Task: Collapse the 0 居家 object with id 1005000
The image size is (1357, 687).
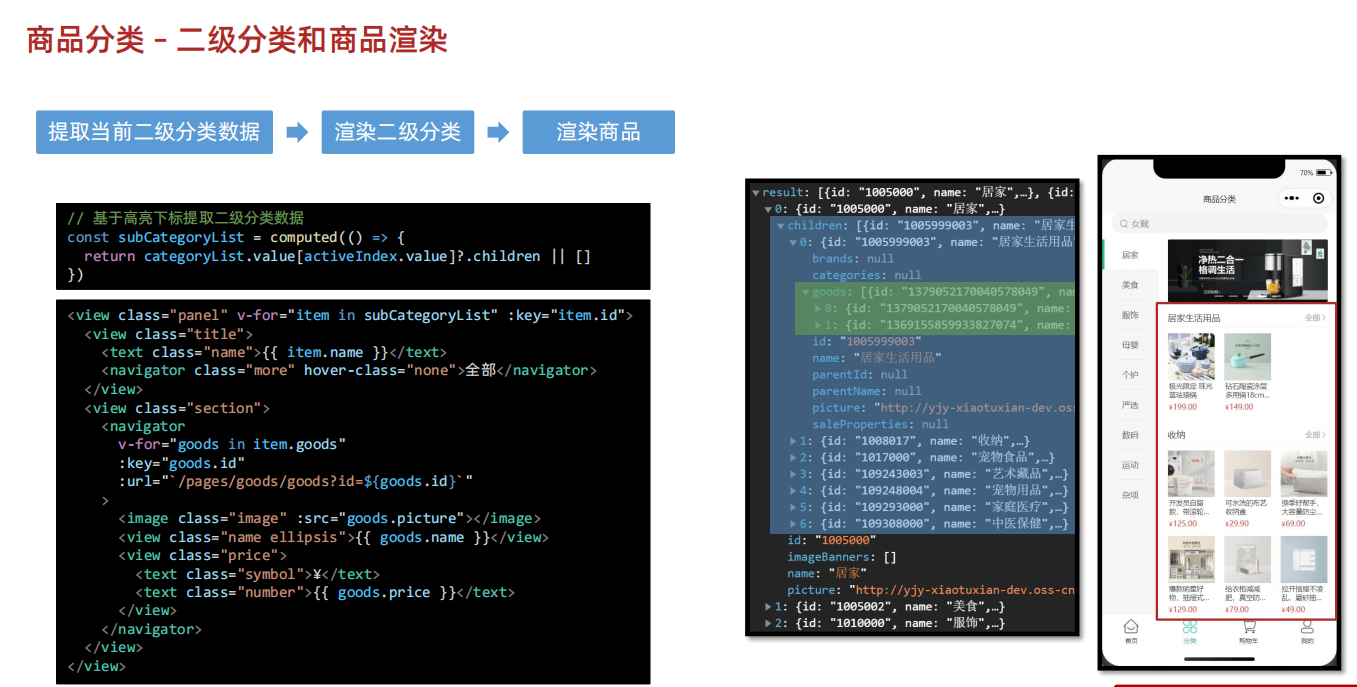Action: pos(769,209)
